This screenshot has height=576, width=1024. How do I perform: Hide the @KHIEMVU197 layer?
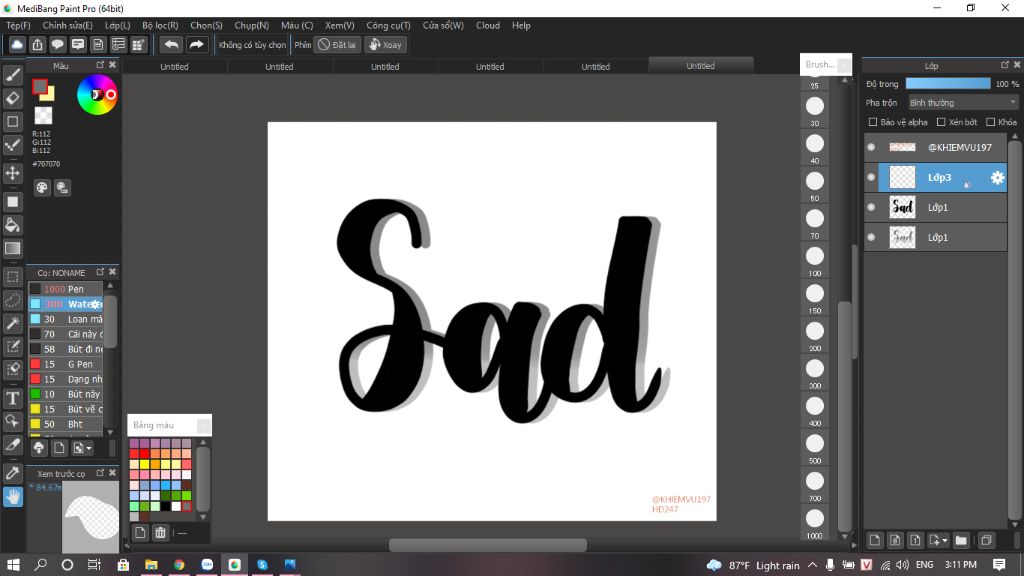[x=871, y=148]
